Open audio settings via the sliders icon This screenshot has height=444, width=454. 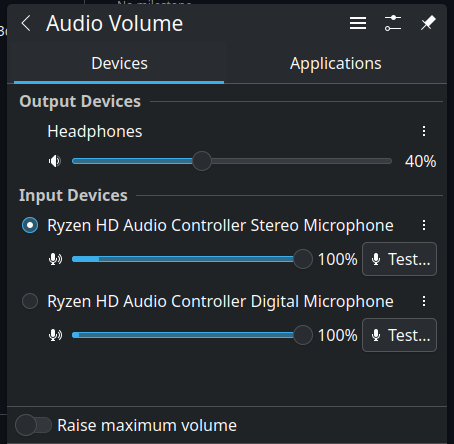(393, 23)
